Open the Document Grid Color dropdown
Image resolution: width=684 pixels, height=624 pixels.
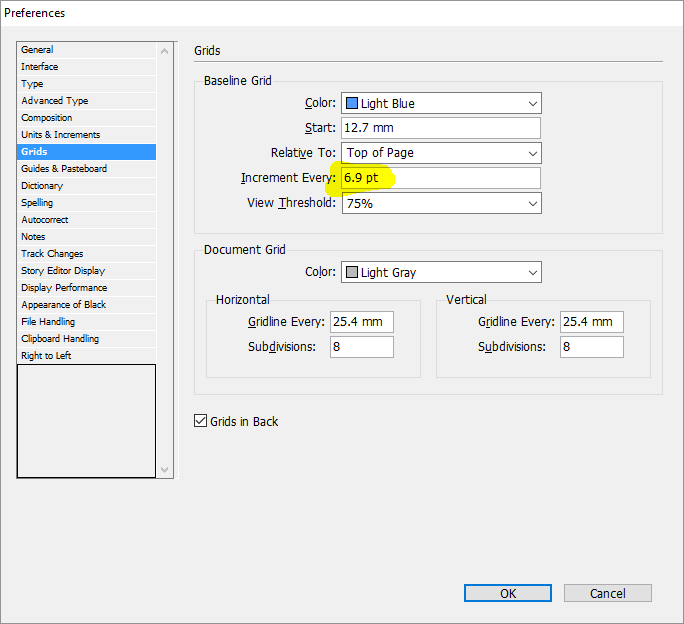coord(441,272)
